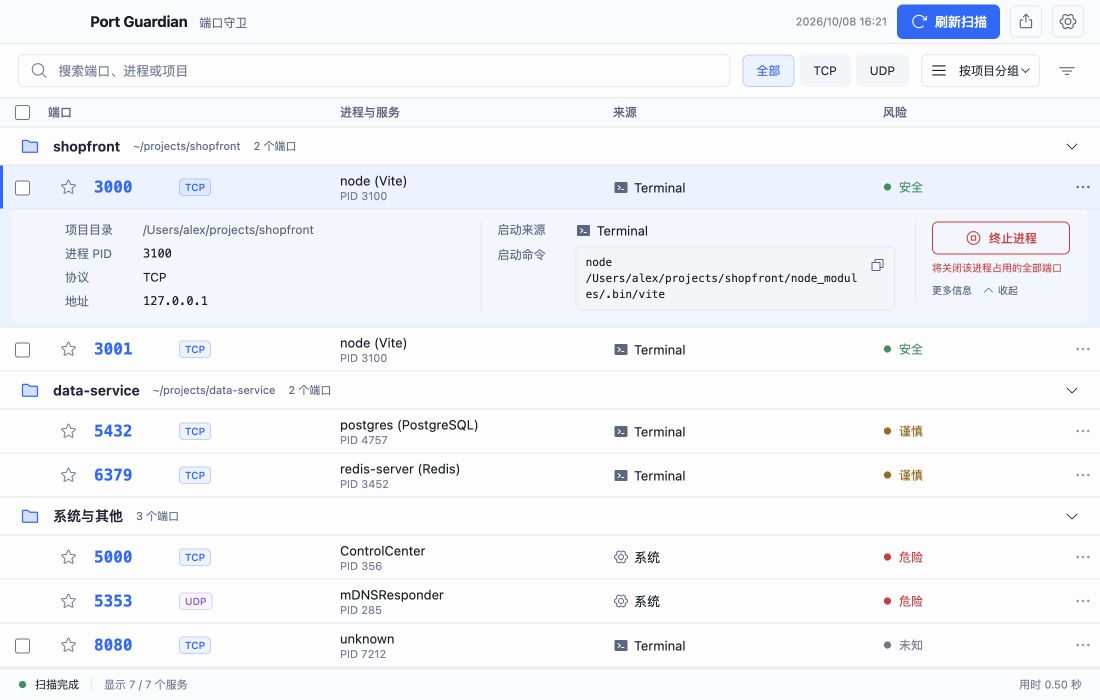Collapse the data-service group chevron
1100x700 pixels.
tap(1071, 391)
